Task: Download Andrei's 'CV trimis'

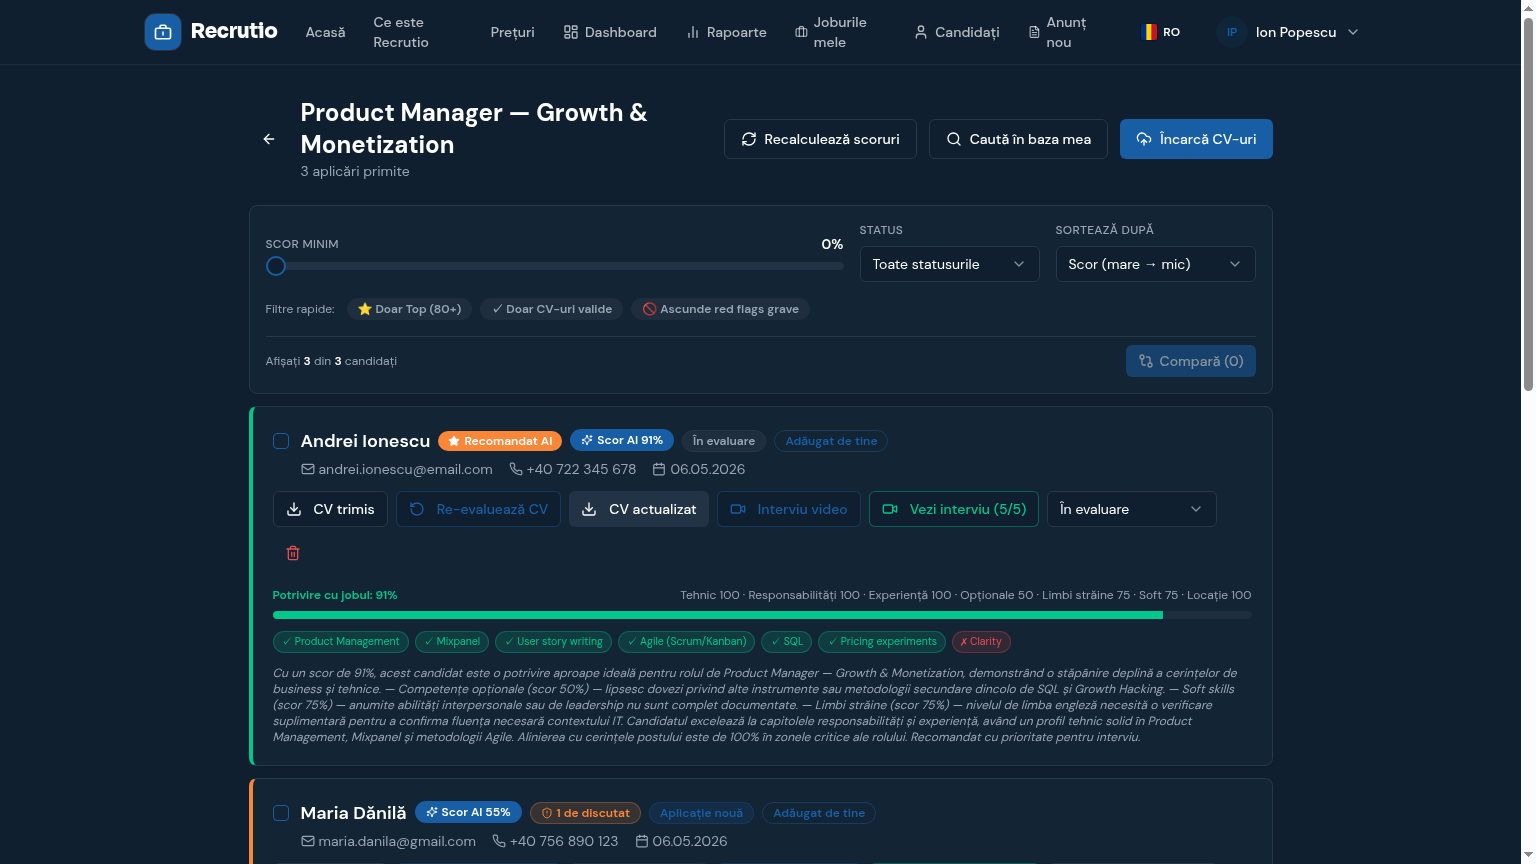Action: pos(330,509)
